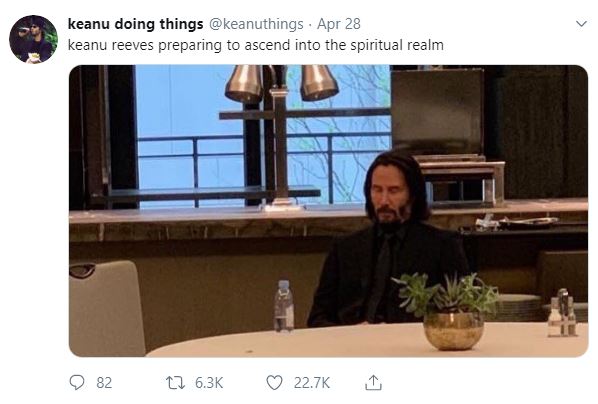Click the reply speech bubble icon

tap(77, 382)
